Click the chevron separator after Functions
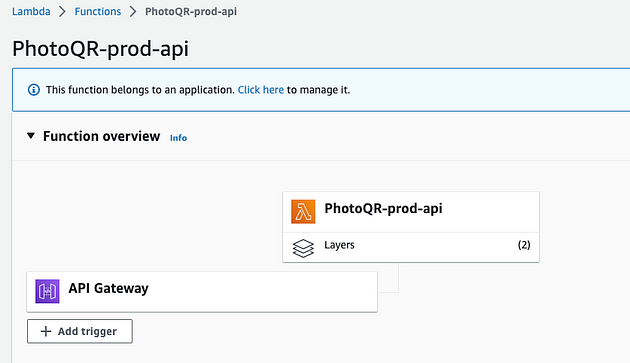This screenshot has height=363, width=630. 133,12
